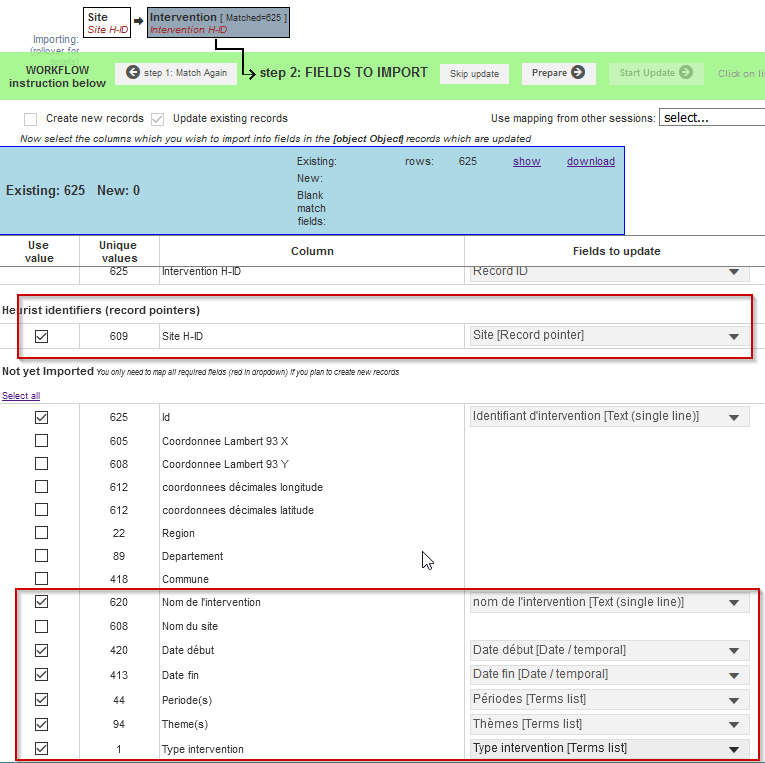The height and width of the screenshot is (763, 765).
Task: Open the Date début field mapping dropdown
Action: click(x=609, y=650)
